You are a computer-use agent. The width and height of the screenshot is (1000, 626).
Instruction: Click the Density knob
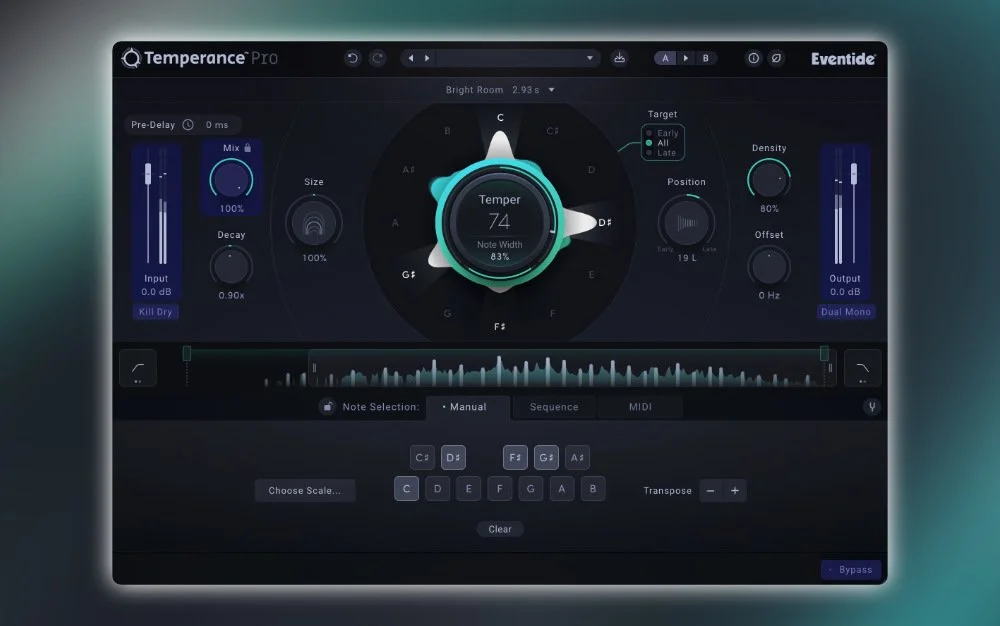769,179
